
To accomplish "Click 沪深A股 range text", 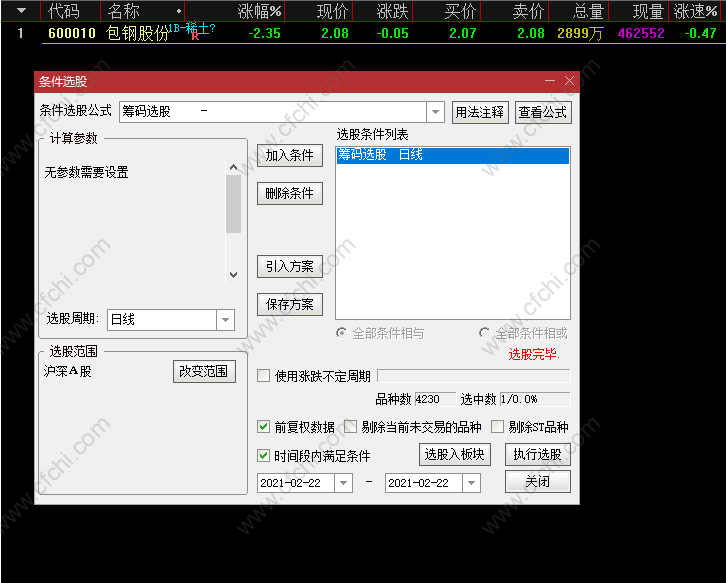I will click(68, 371).
